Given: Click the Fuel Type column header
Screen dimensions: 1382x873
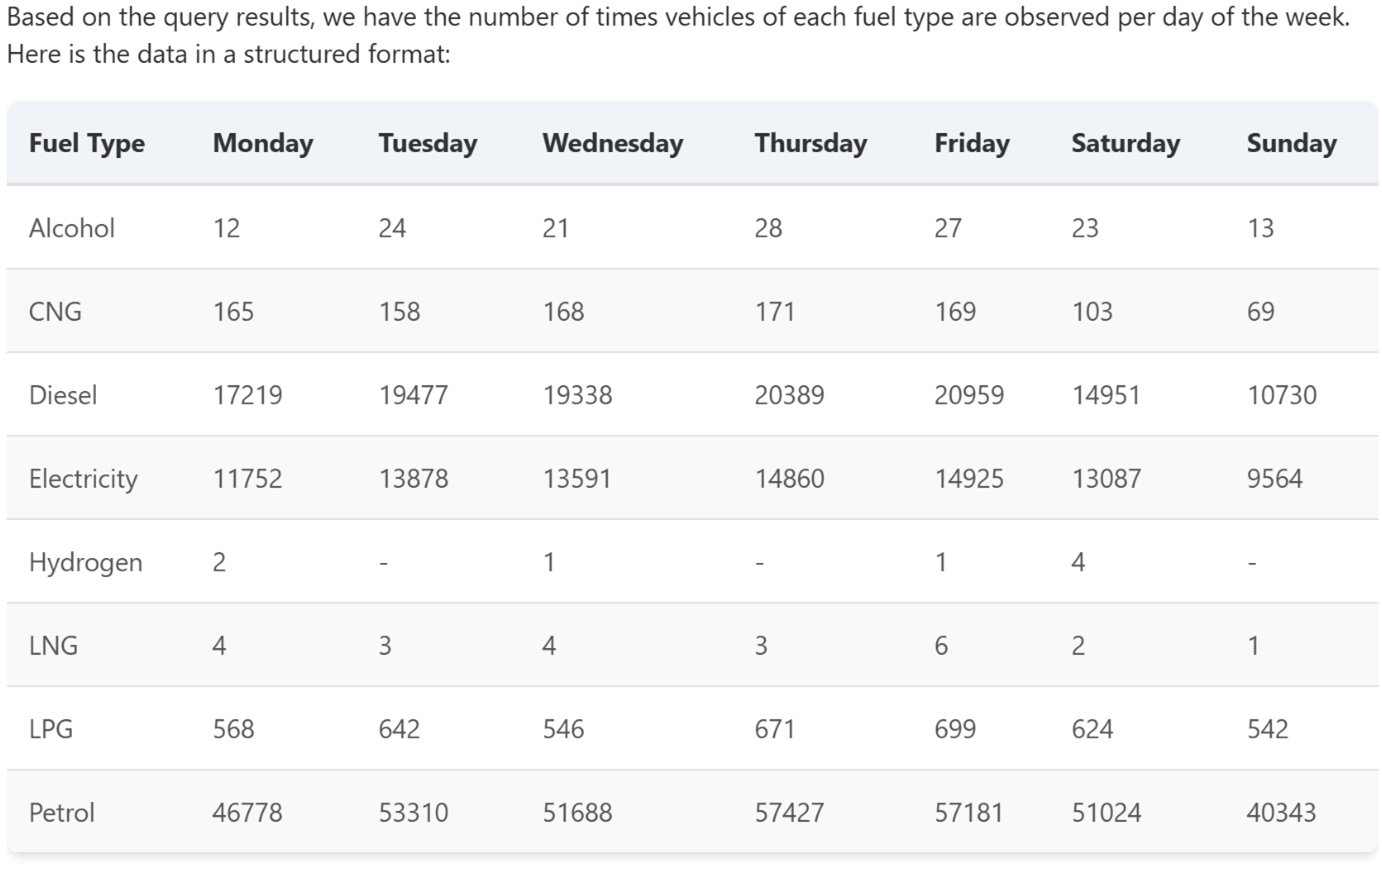Looking at the screenshot, I should coord(86,143).
